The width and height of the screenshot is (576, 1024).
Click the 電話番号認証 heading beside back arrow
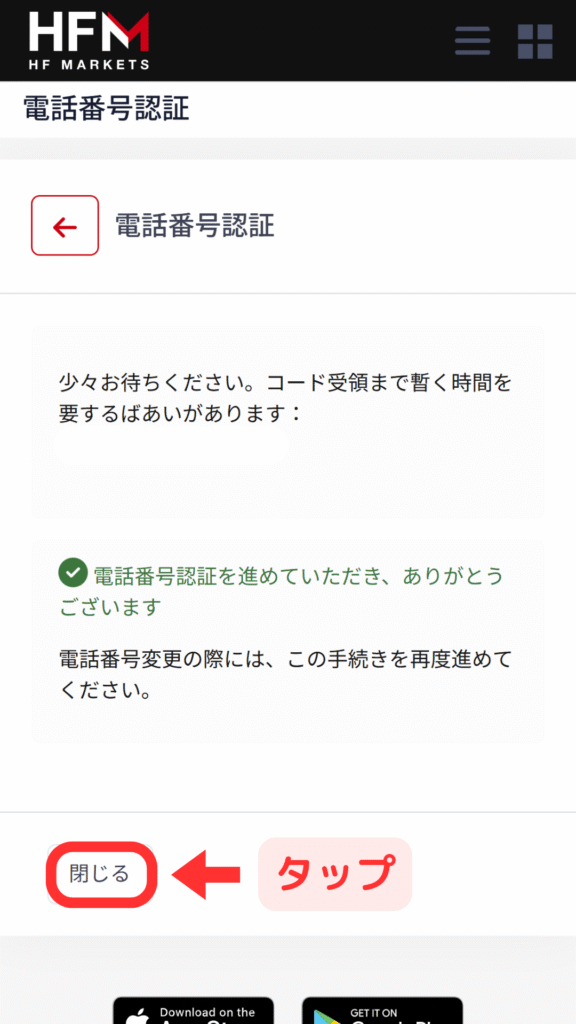195,225
